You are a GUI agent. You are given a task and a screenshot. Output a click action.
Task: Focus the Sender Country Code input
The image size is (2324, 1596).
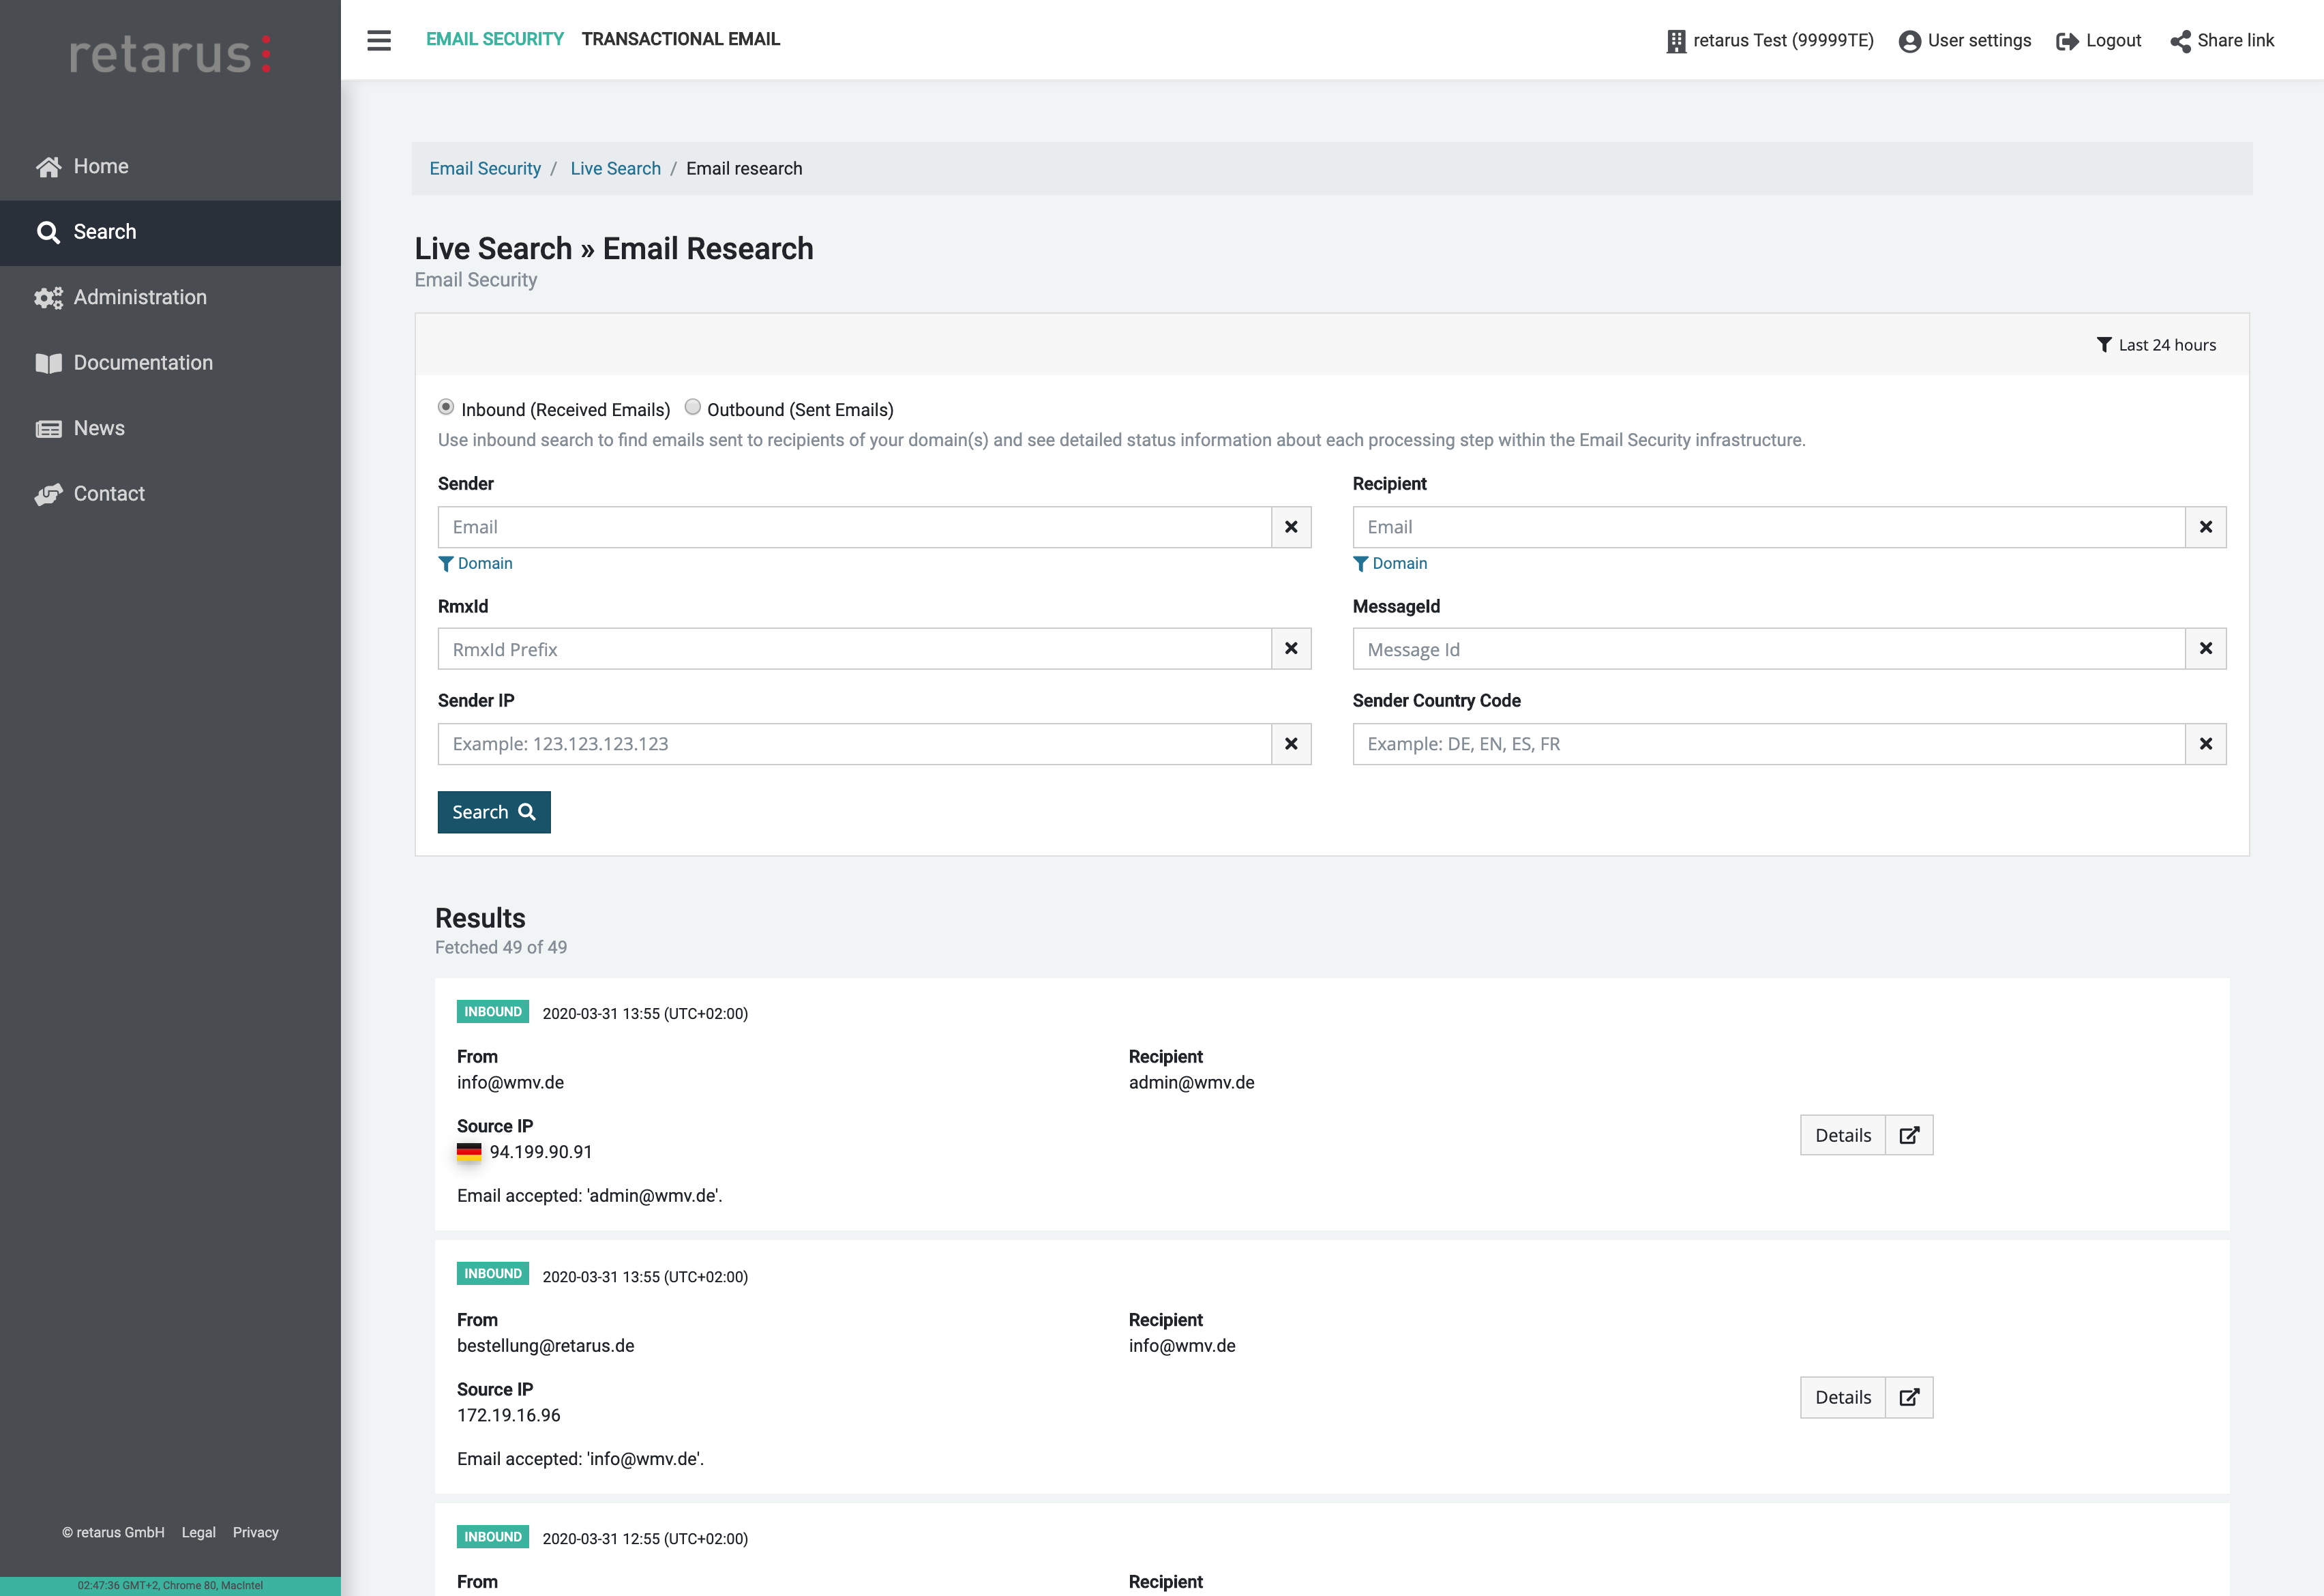(x=1768, y=744)
